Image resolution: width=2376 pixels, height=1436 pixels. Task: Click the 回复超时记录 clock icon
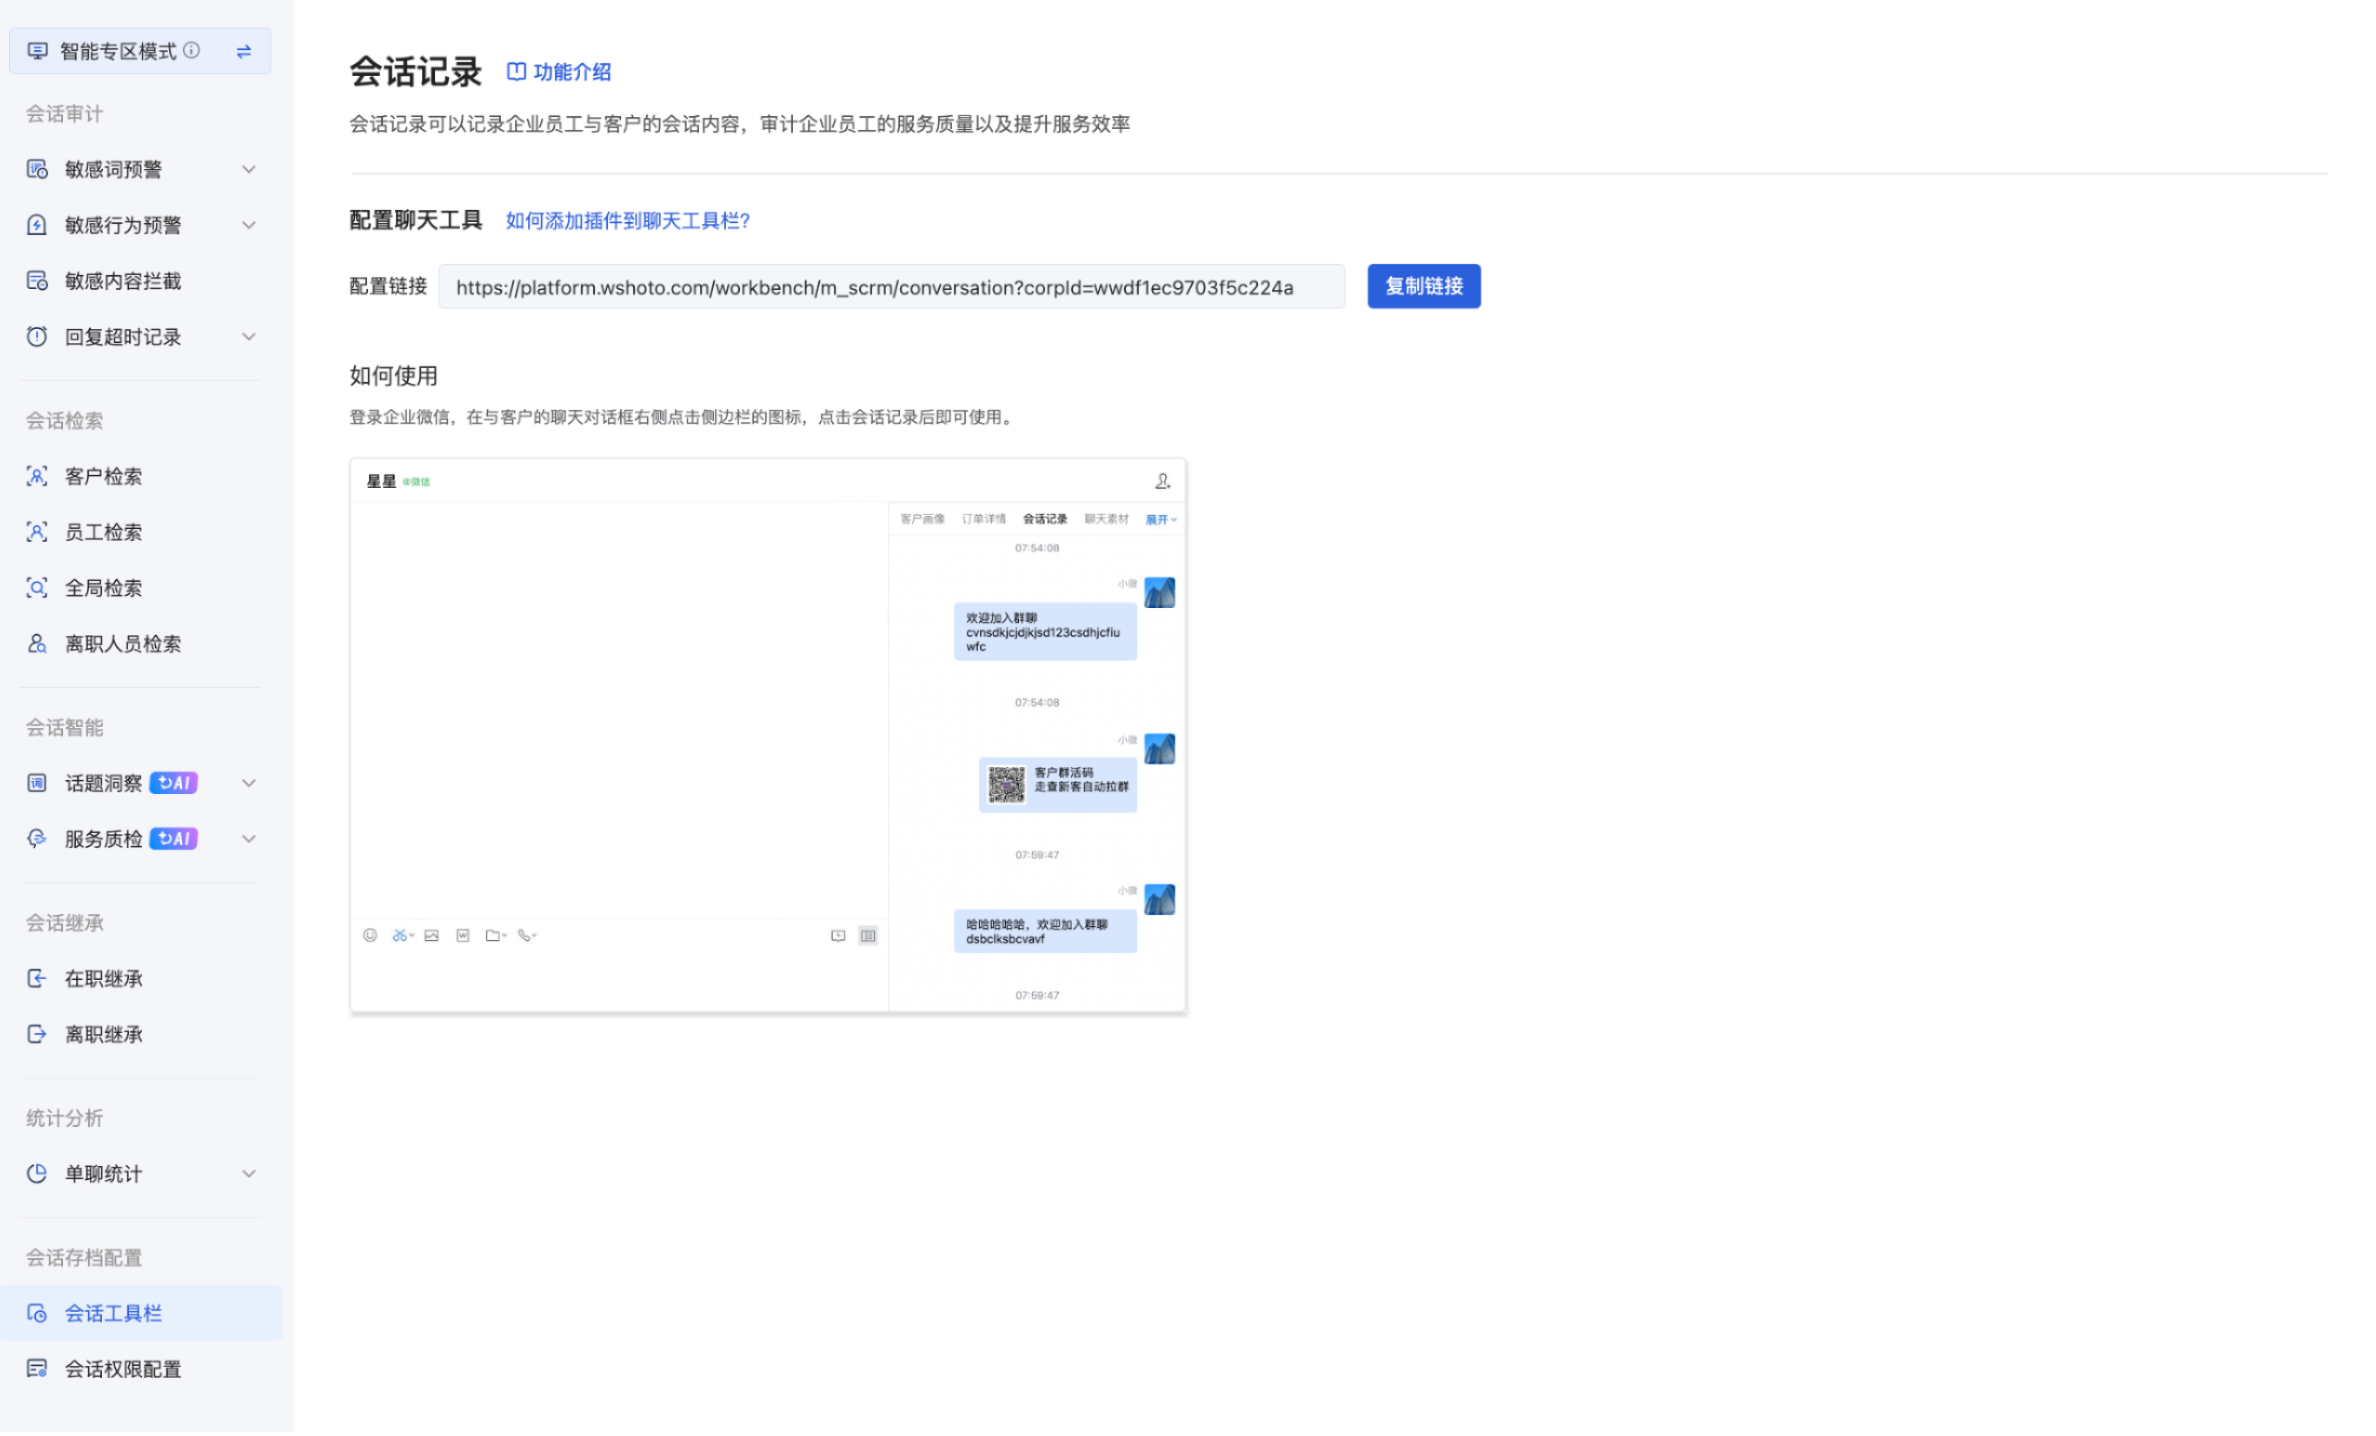pos(37,337)
